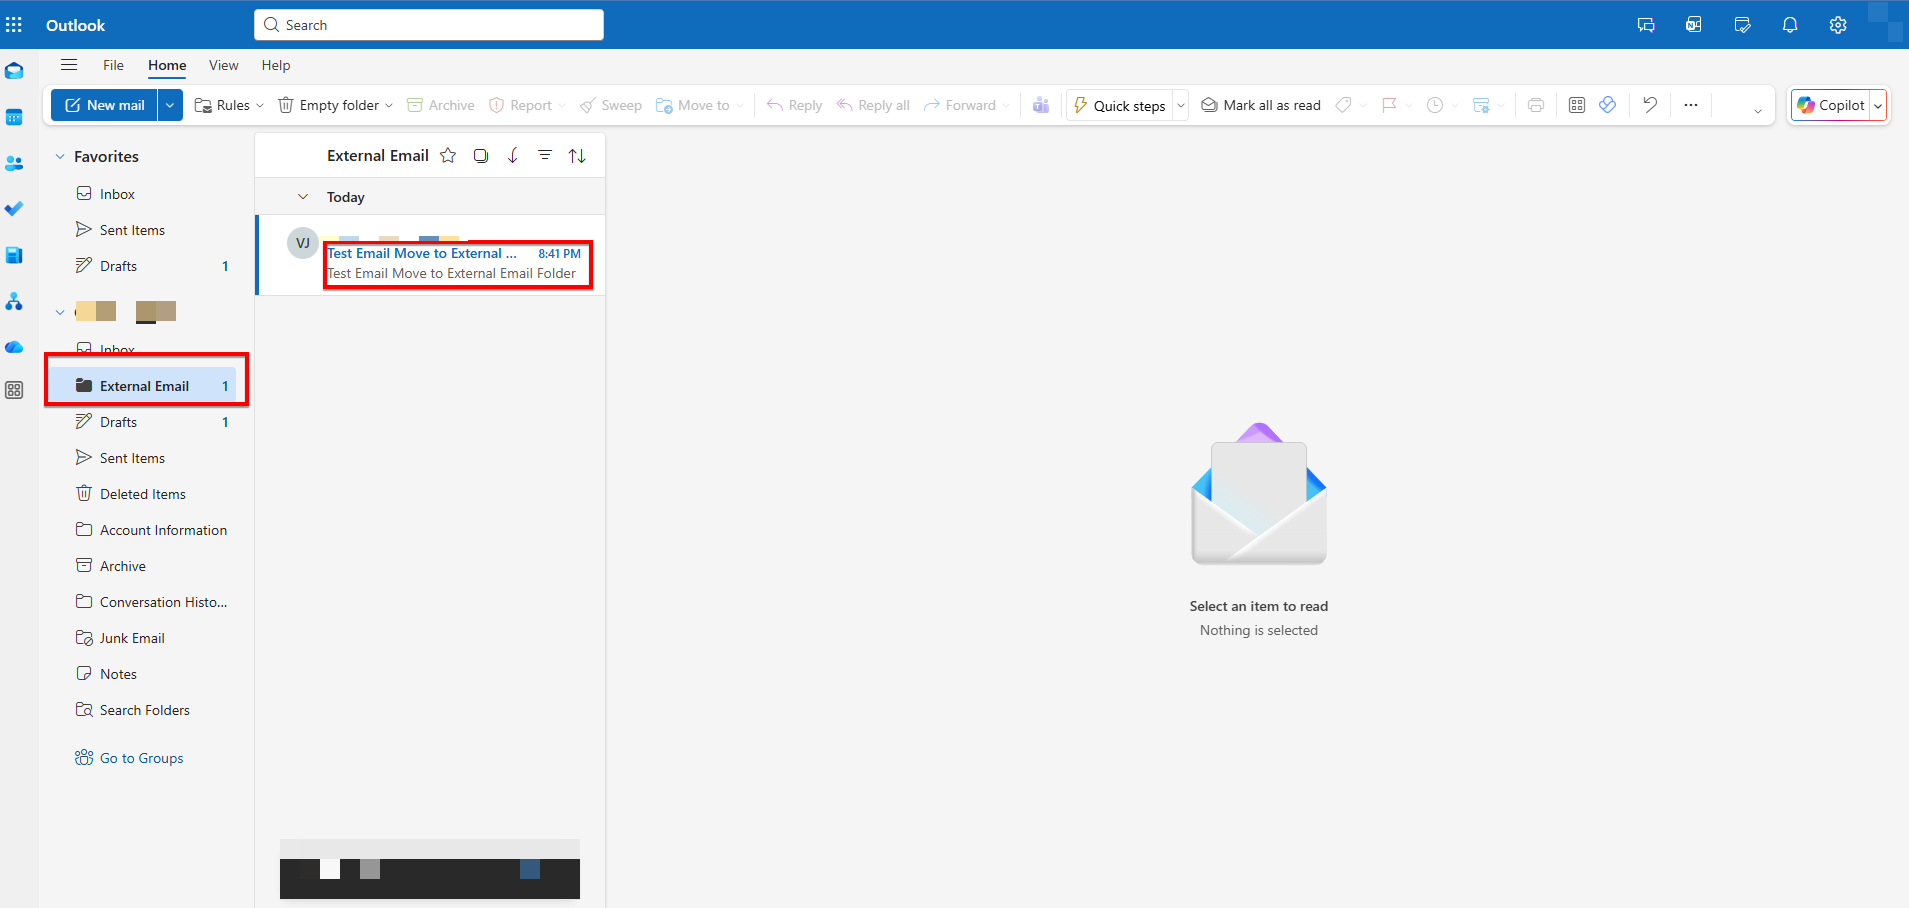Open OneDrive from the left sidebar
Viewport: 1909px width, 908px height.
point(14,347)
